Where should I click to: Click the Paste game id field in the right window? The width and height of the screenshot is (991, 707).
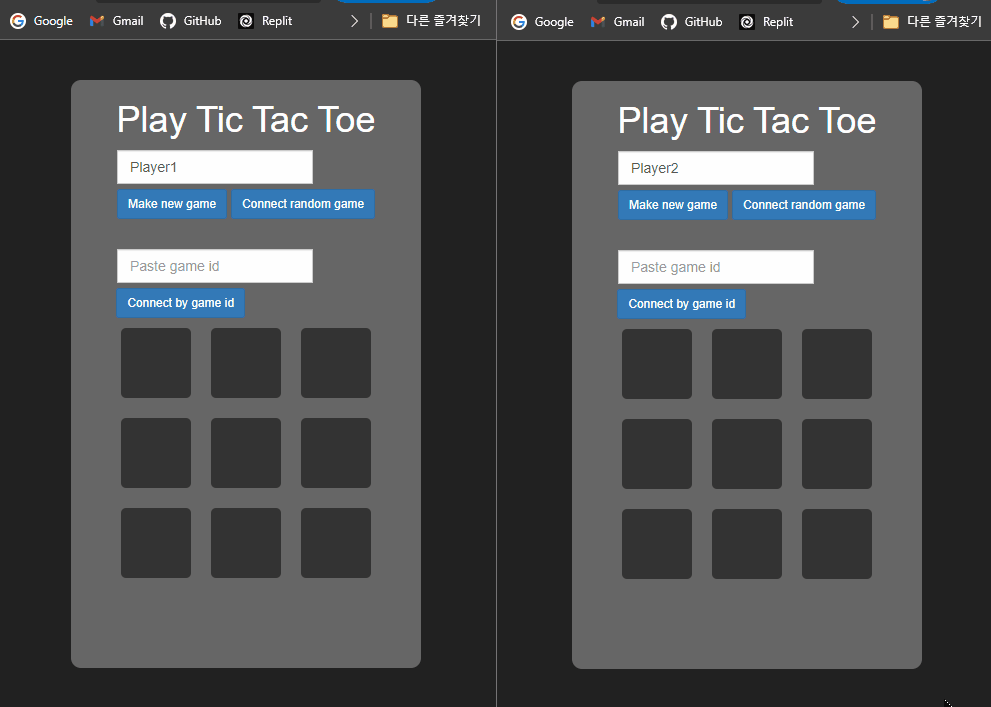(715, 267)
